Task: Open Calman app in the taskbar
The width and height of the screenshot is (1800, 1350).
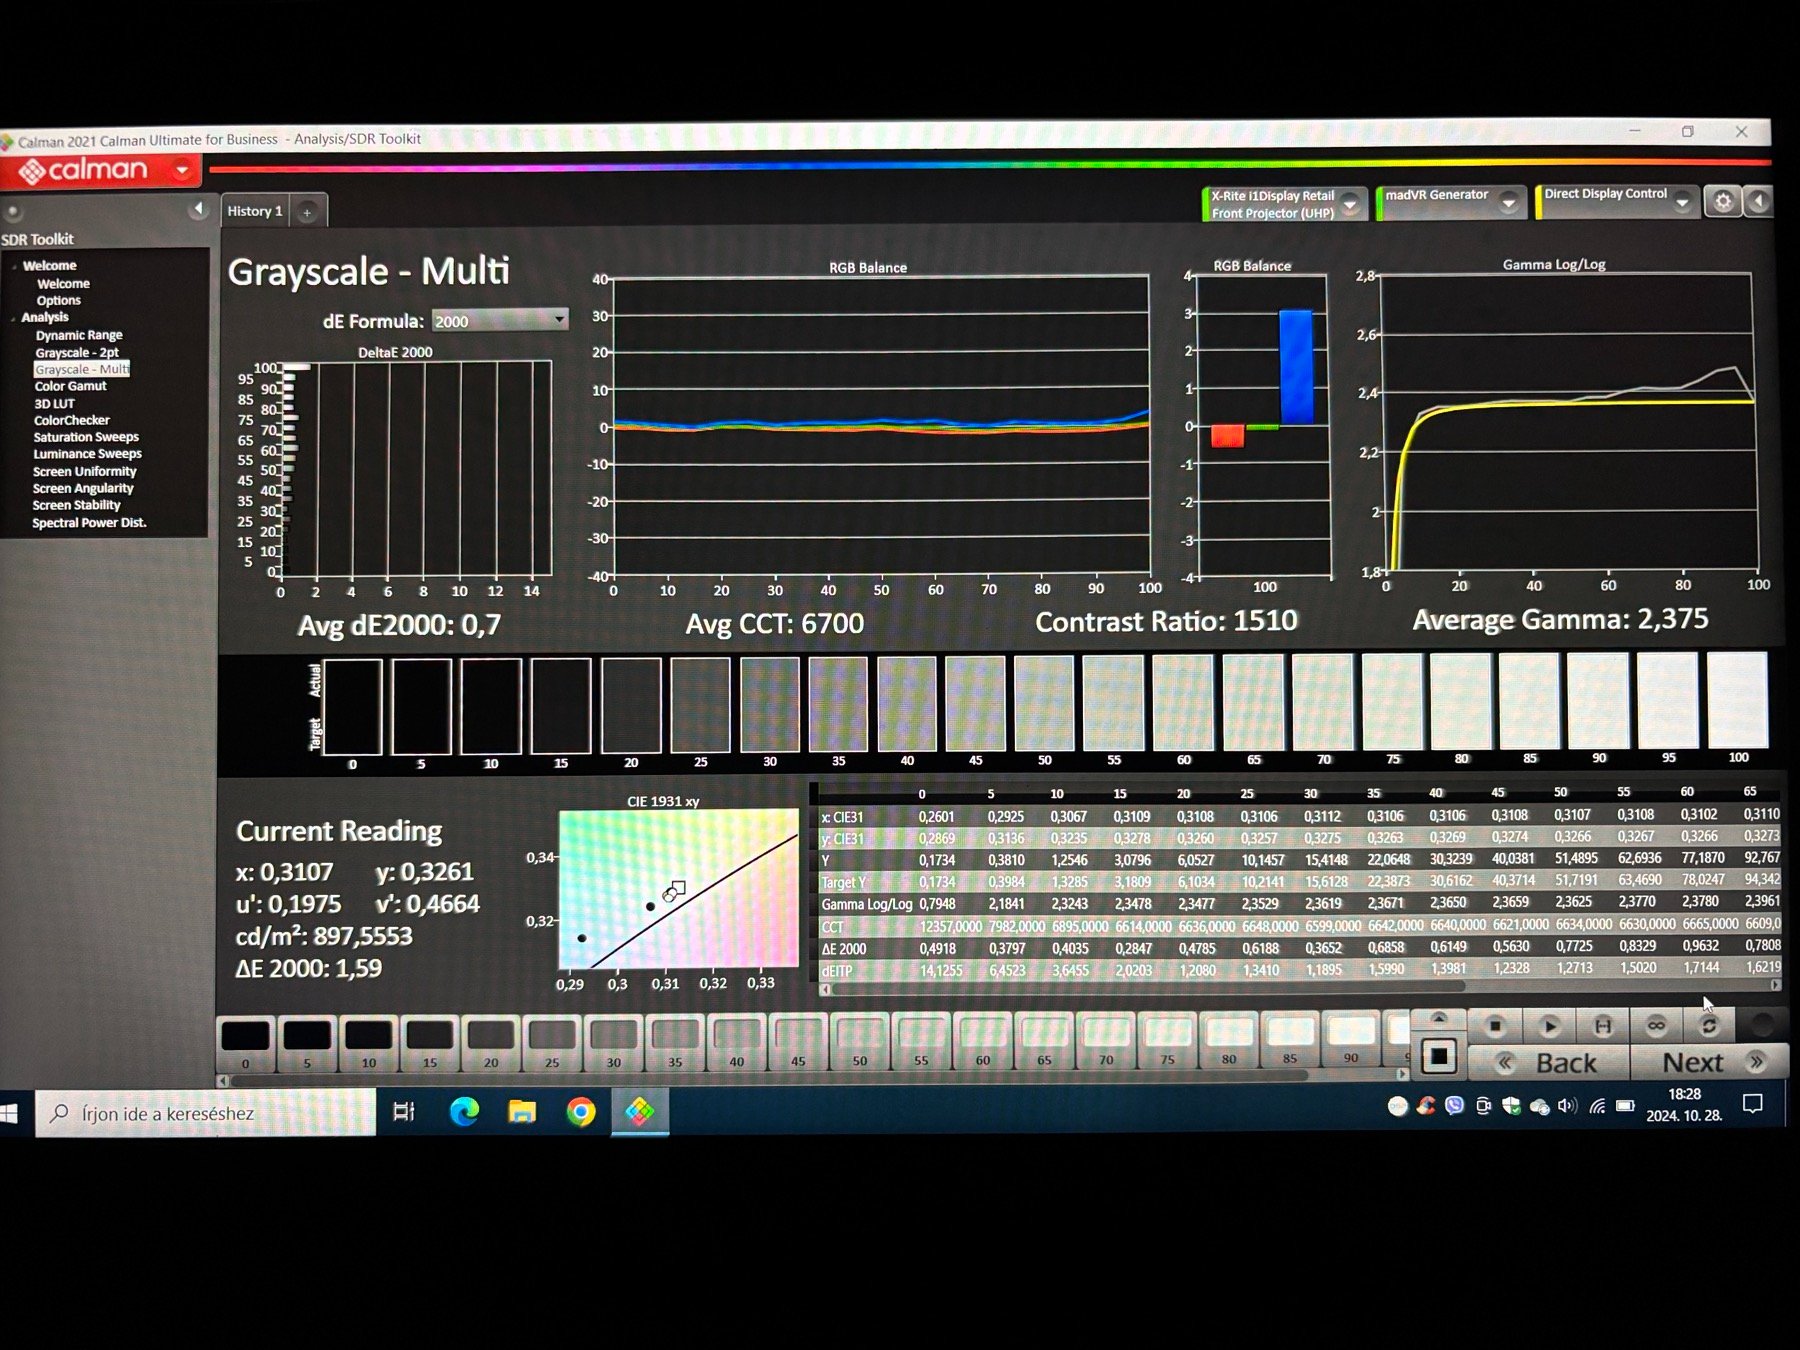Action: pyautogui.click(x=640, y=1112)
